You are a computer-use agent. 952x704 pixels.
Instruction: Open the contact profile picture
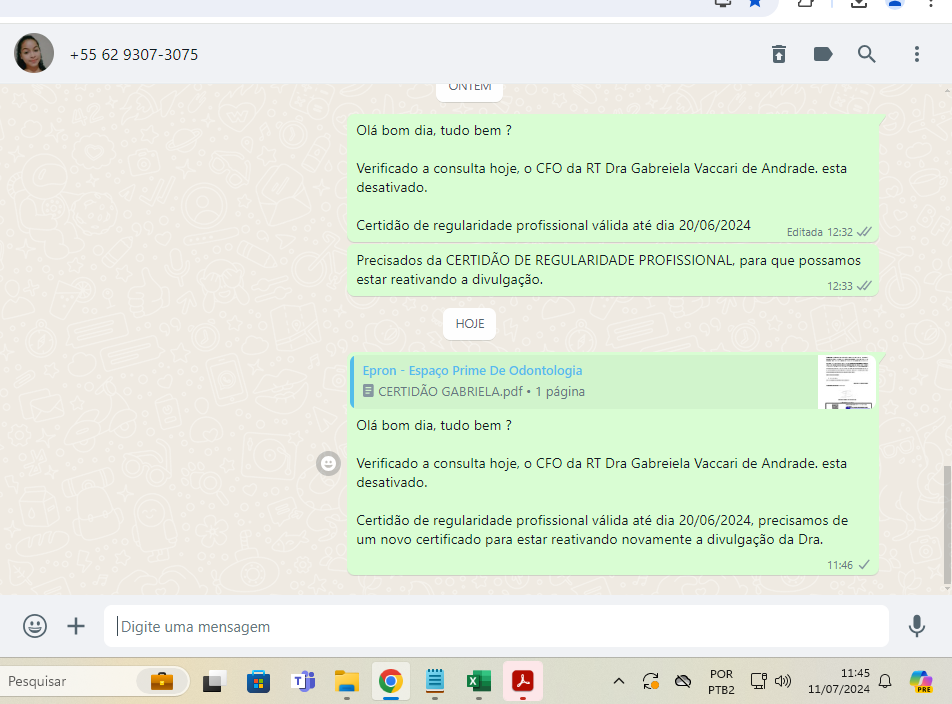tap(34, 53)
